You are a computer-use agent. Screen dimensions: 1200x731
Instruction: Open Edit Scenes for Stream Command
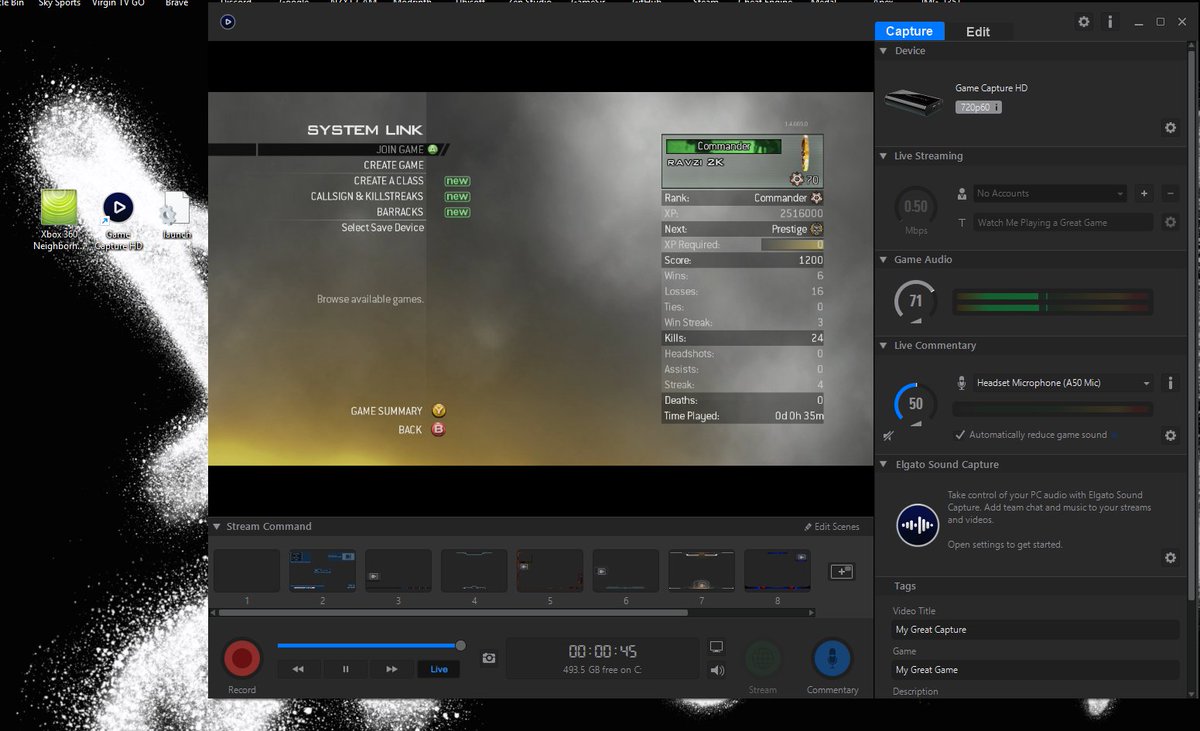point(832,527)
